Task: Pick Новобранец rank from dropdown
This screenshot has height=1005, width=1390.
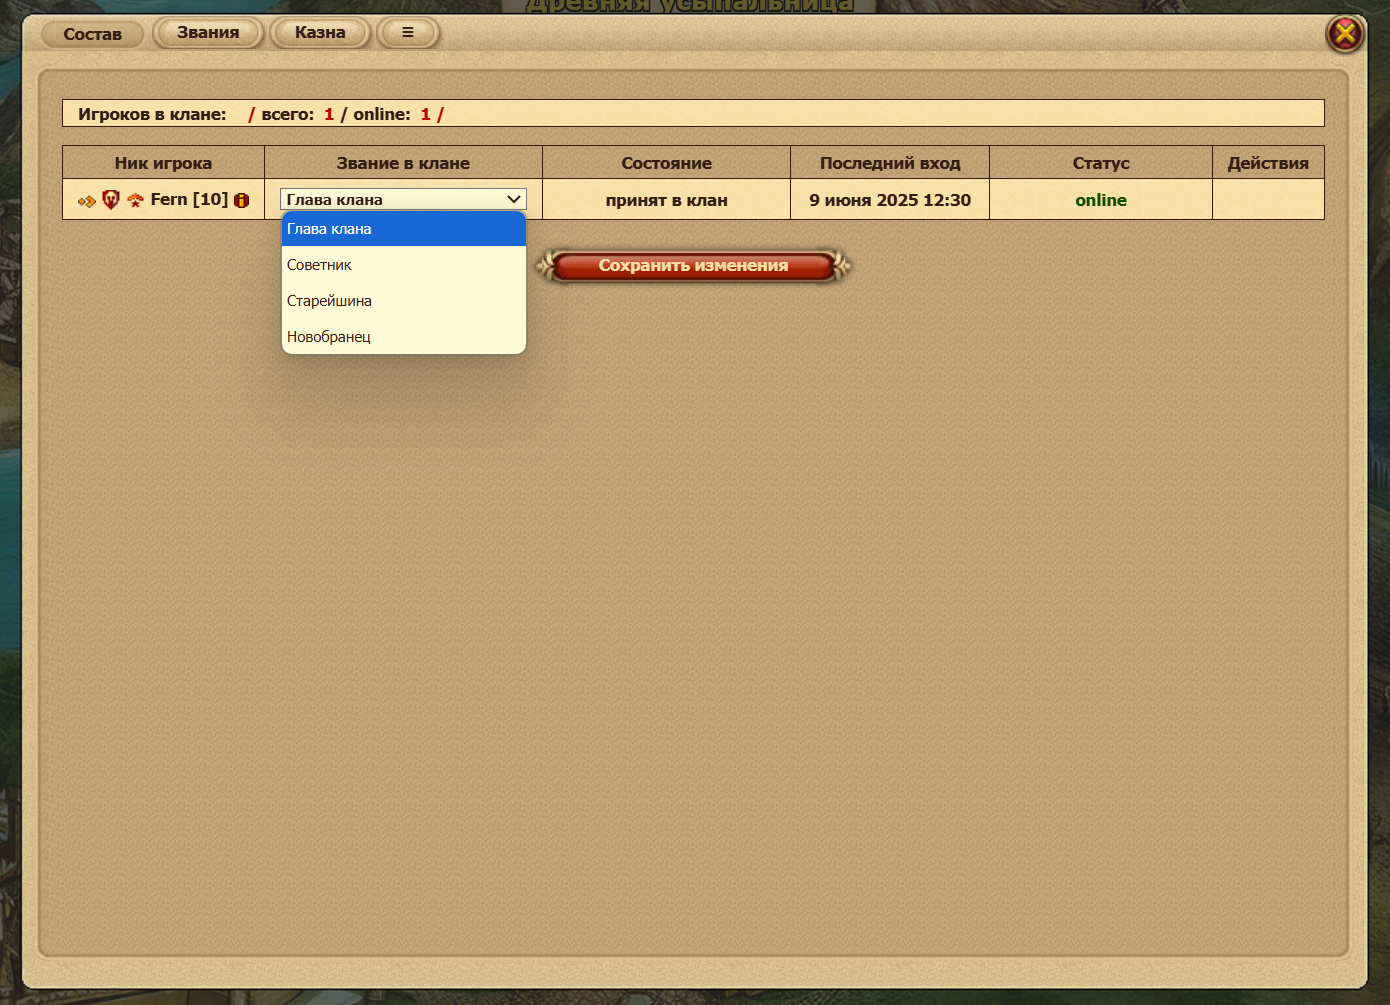Action: pos(403,337)
